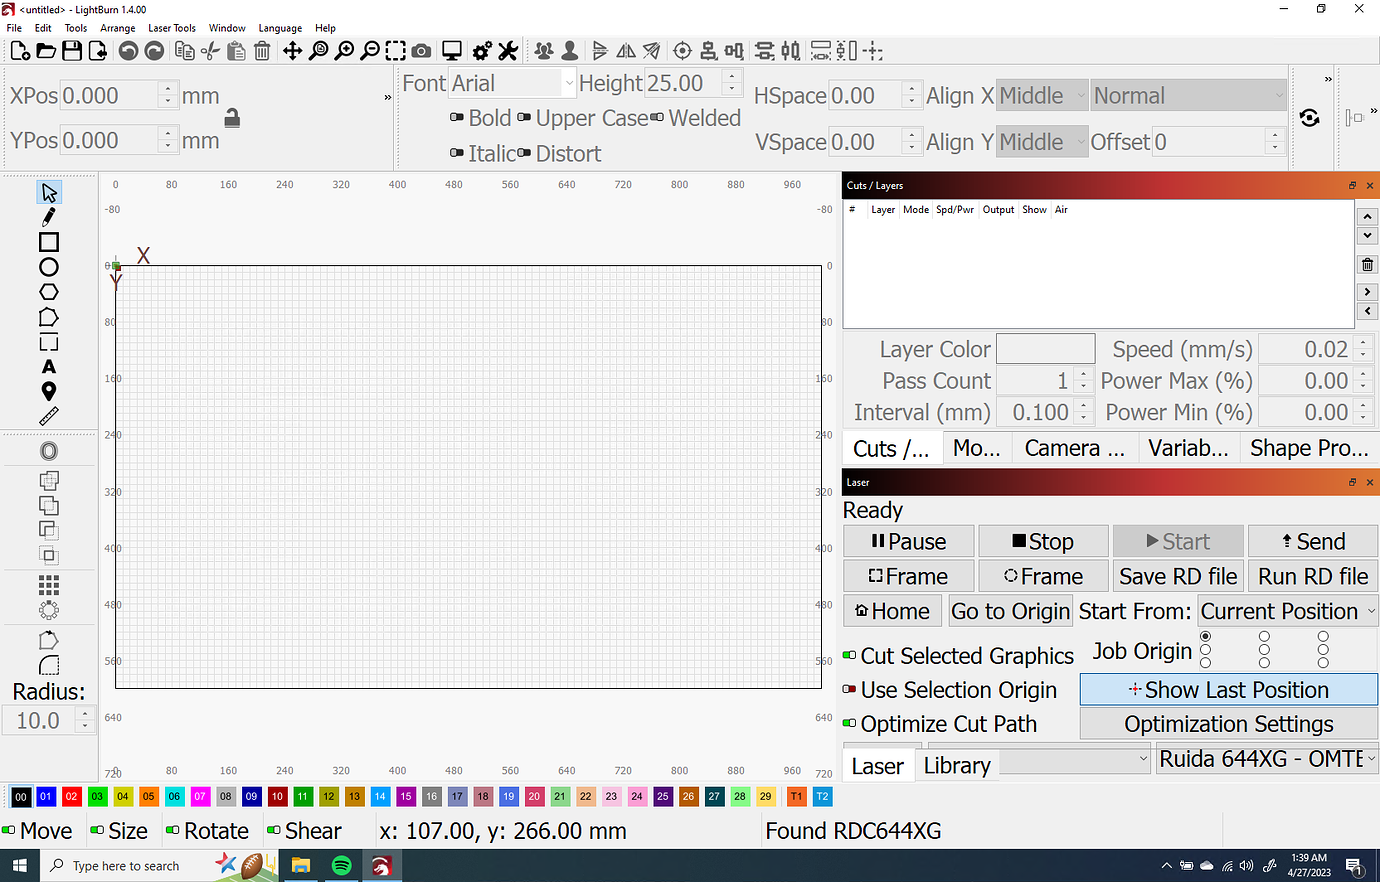Open the Arrange menu
The width and height of the screenshot is (1380, 882).
[x=117, y=27]
